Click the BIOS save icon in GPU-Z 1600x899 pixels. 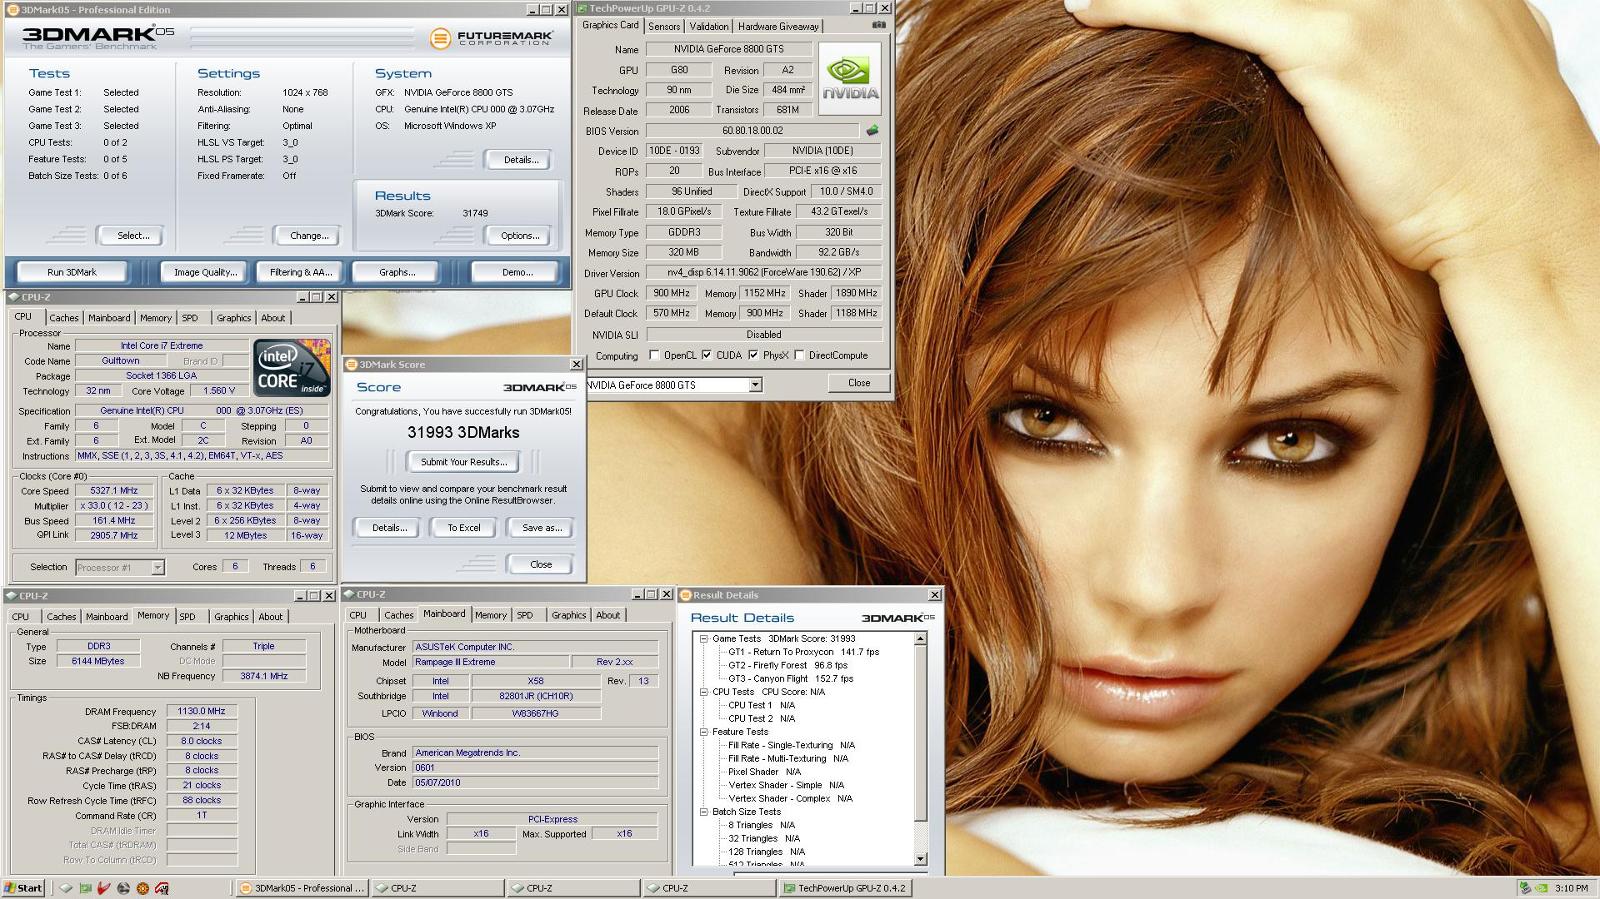pyautogui.click(x=872, y=130)
